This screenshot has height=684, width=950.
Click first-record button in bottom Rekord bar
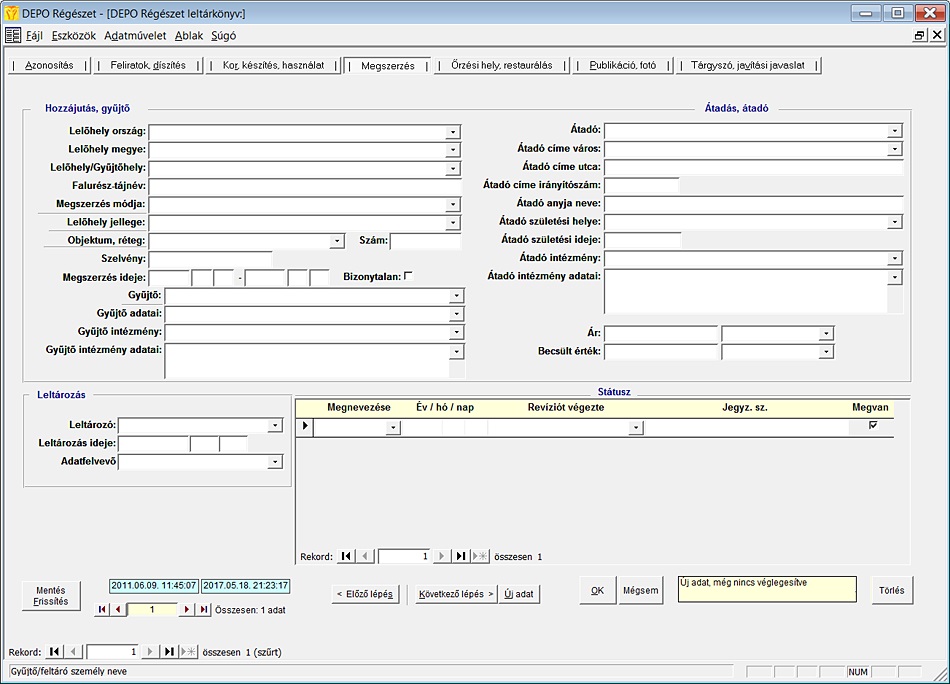[x=55, y=652]
